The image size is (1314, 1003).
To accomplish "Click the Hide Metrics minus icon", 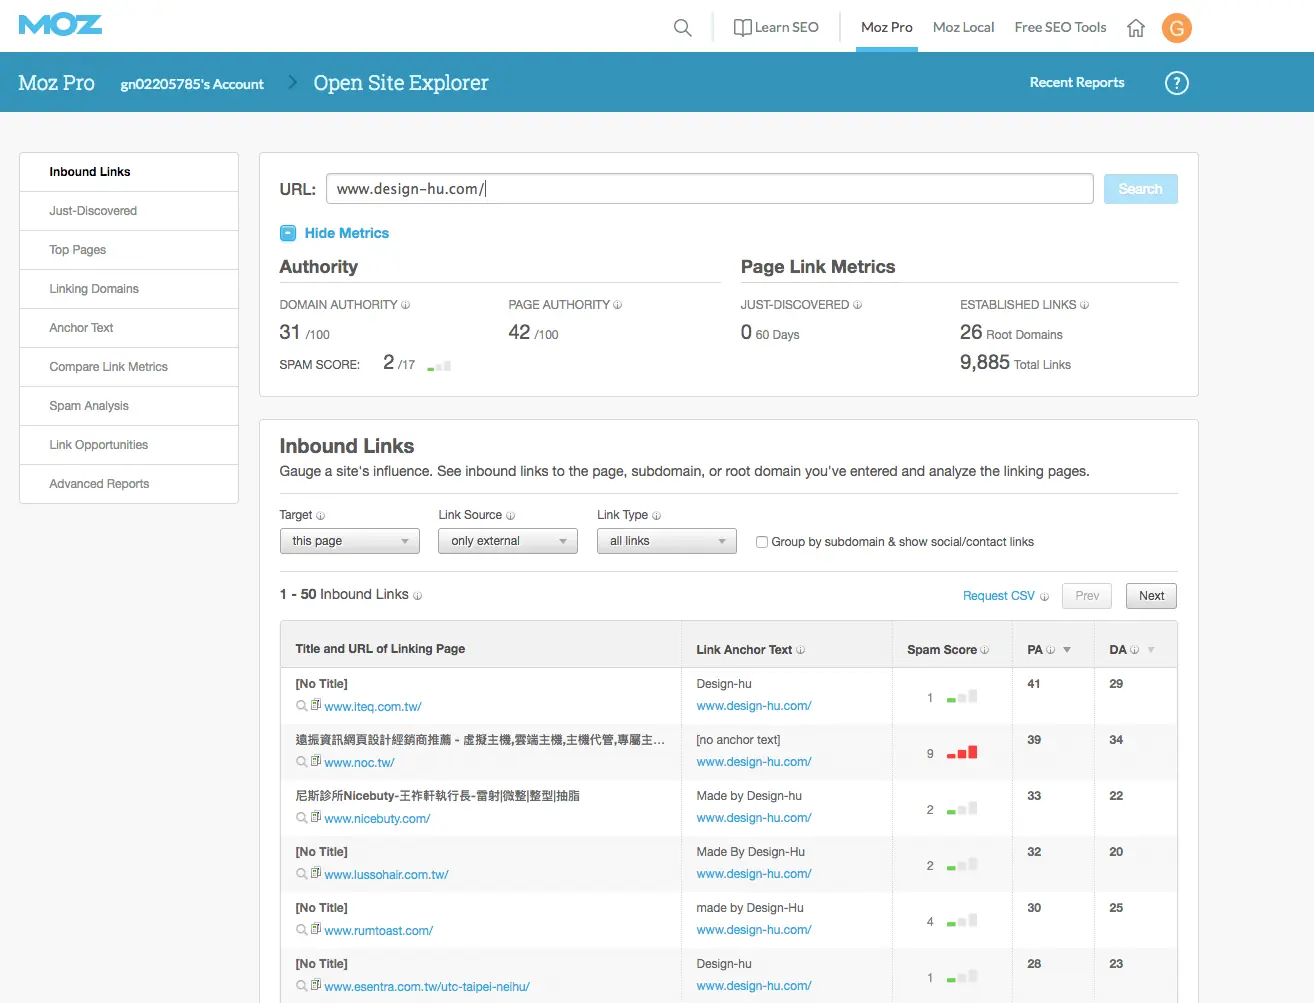I will (x=288, y=233).
